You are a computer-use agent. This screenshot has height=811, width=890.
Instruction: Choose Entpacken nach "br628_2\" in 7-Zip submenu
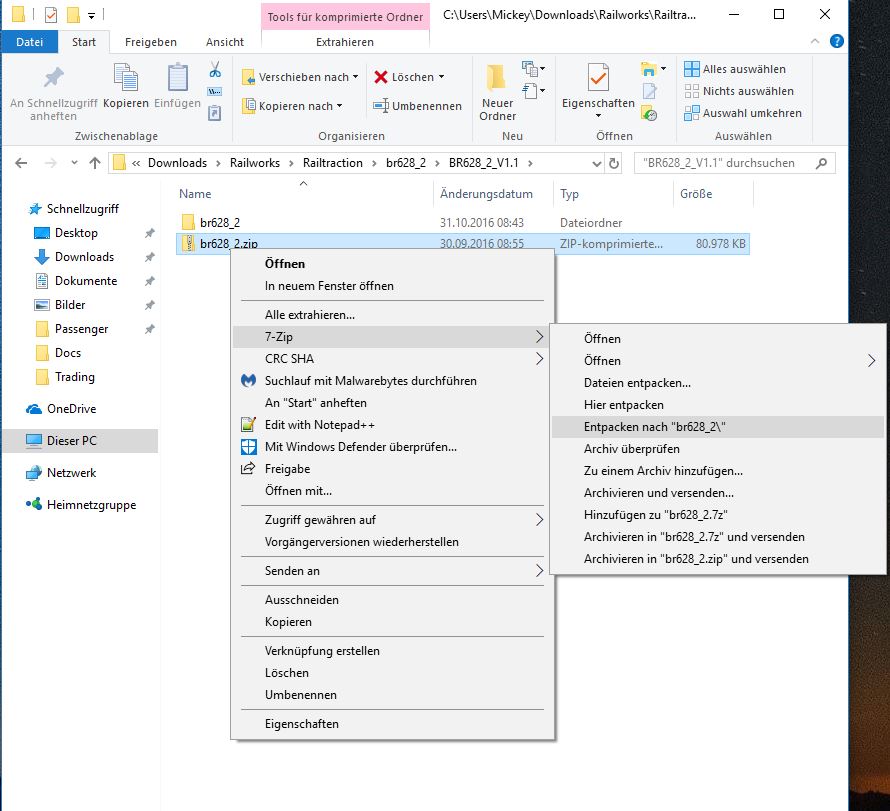coord(654,427)
